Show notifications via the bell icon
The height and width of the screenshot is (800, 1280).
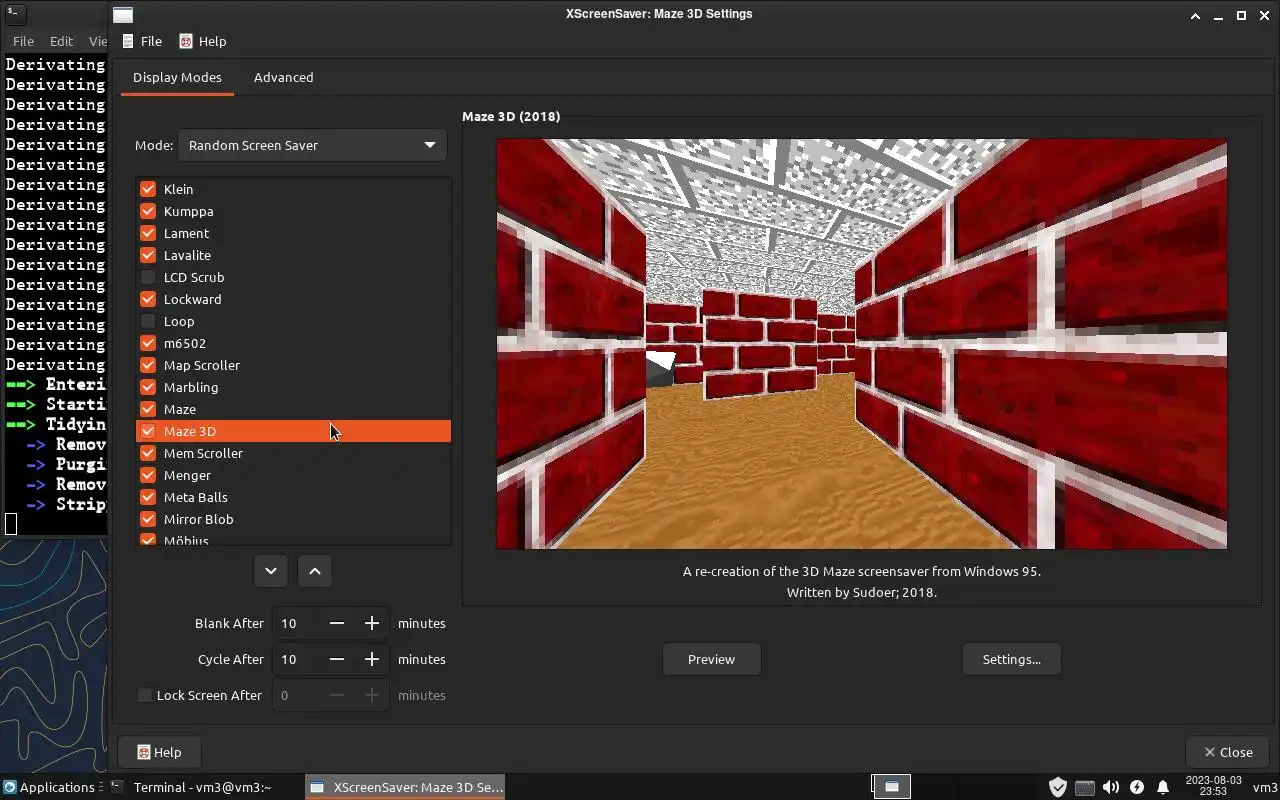tap(1163, 787)
